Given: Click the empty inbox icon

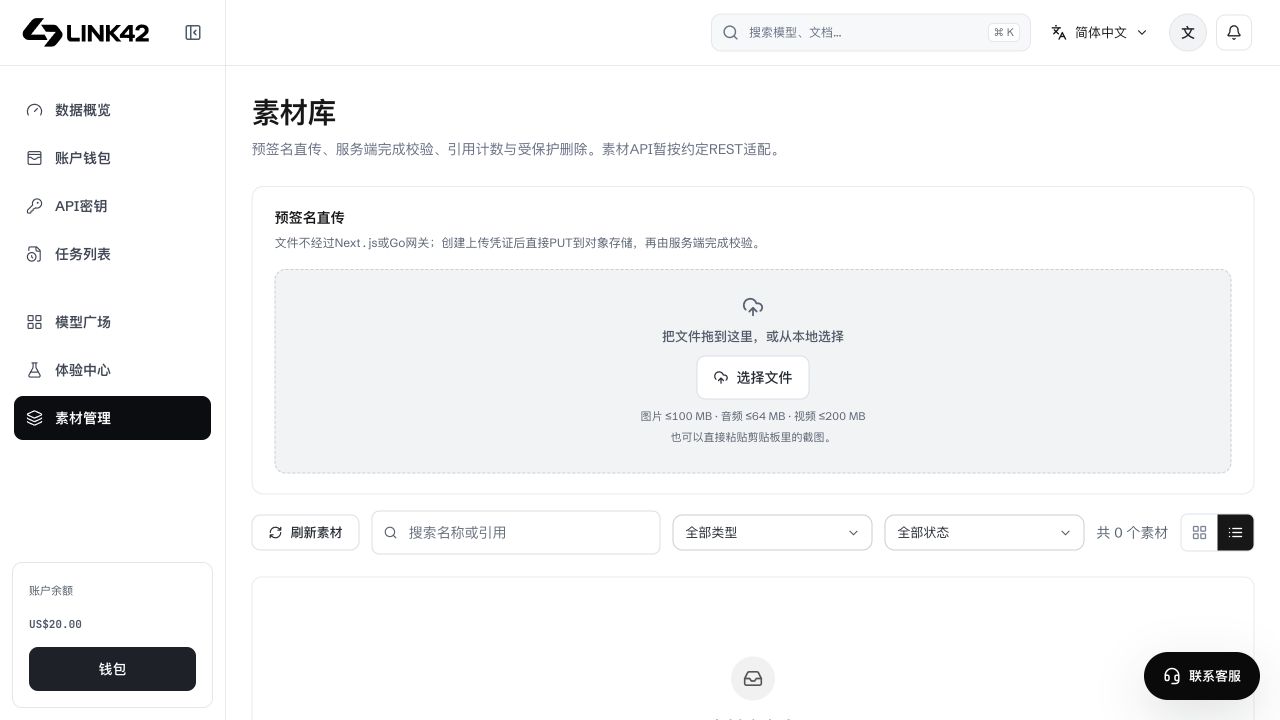Looking at the screenshot, I should [753, 678].
